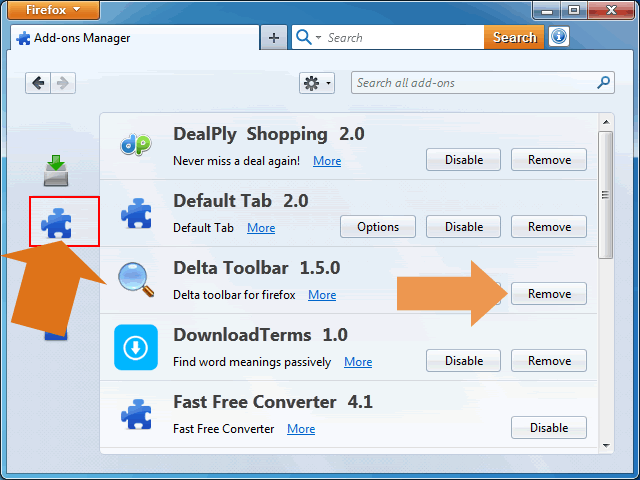
Task: Click the DownloadTerms download icon
Action: (x=136, y=347)
